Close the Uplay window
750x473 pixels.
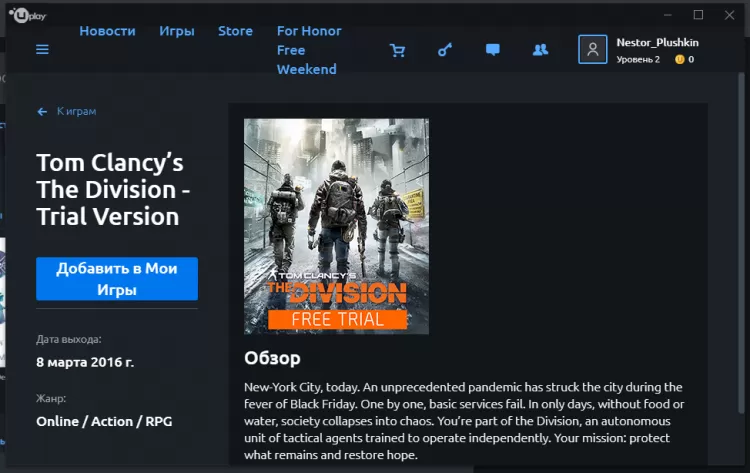click(729, 15)
